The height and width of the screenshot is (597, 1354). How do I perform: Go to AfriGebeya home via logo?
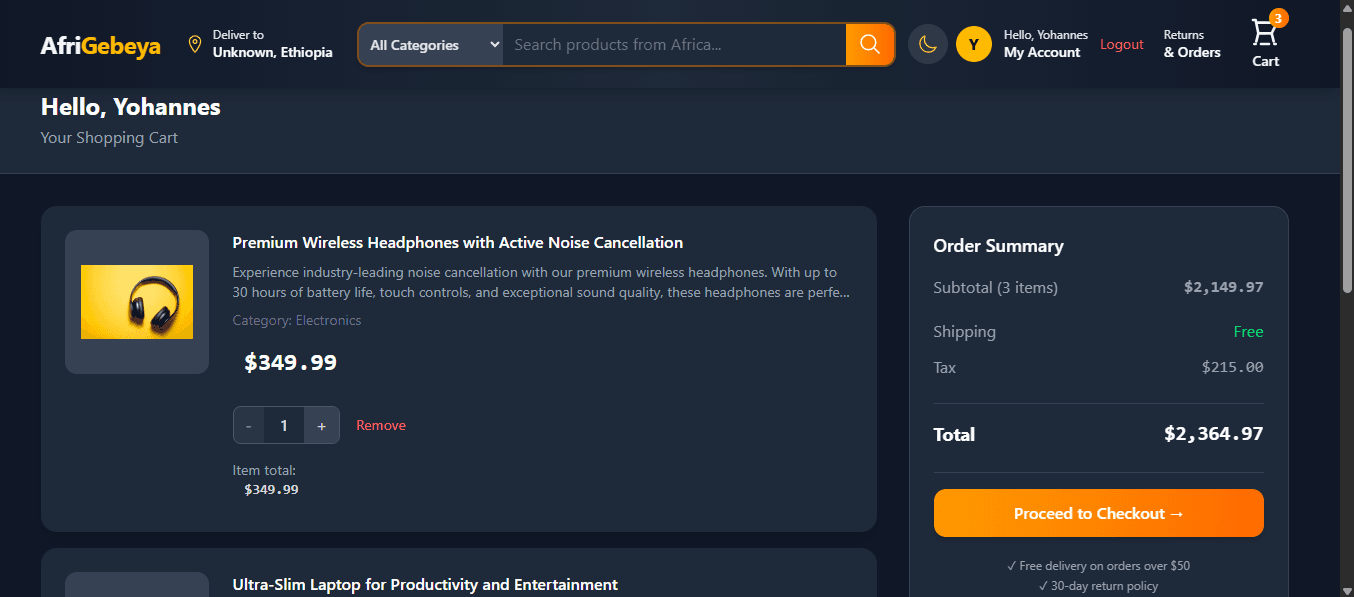pyautogui.click(x=100, y=46)
